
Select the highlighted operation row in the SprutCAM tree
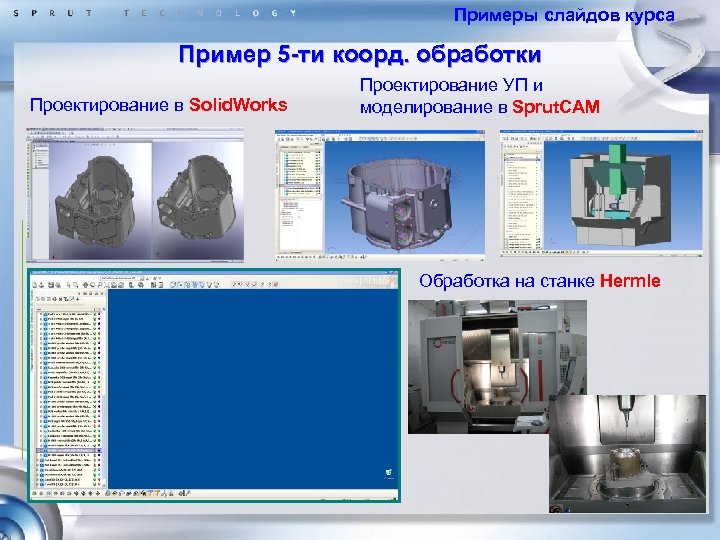point(69,450)
